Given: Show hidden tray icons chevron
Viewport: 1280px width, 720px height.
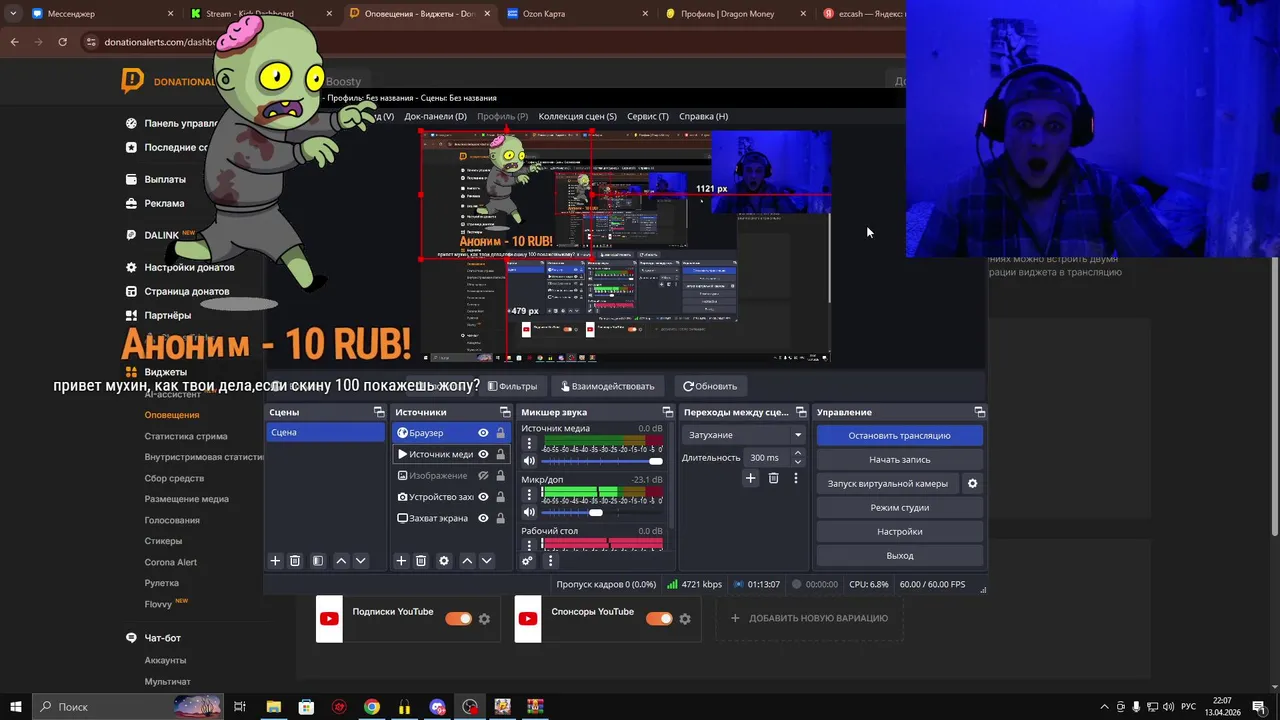Looking at the screenshot, I should pos(1104,707).
